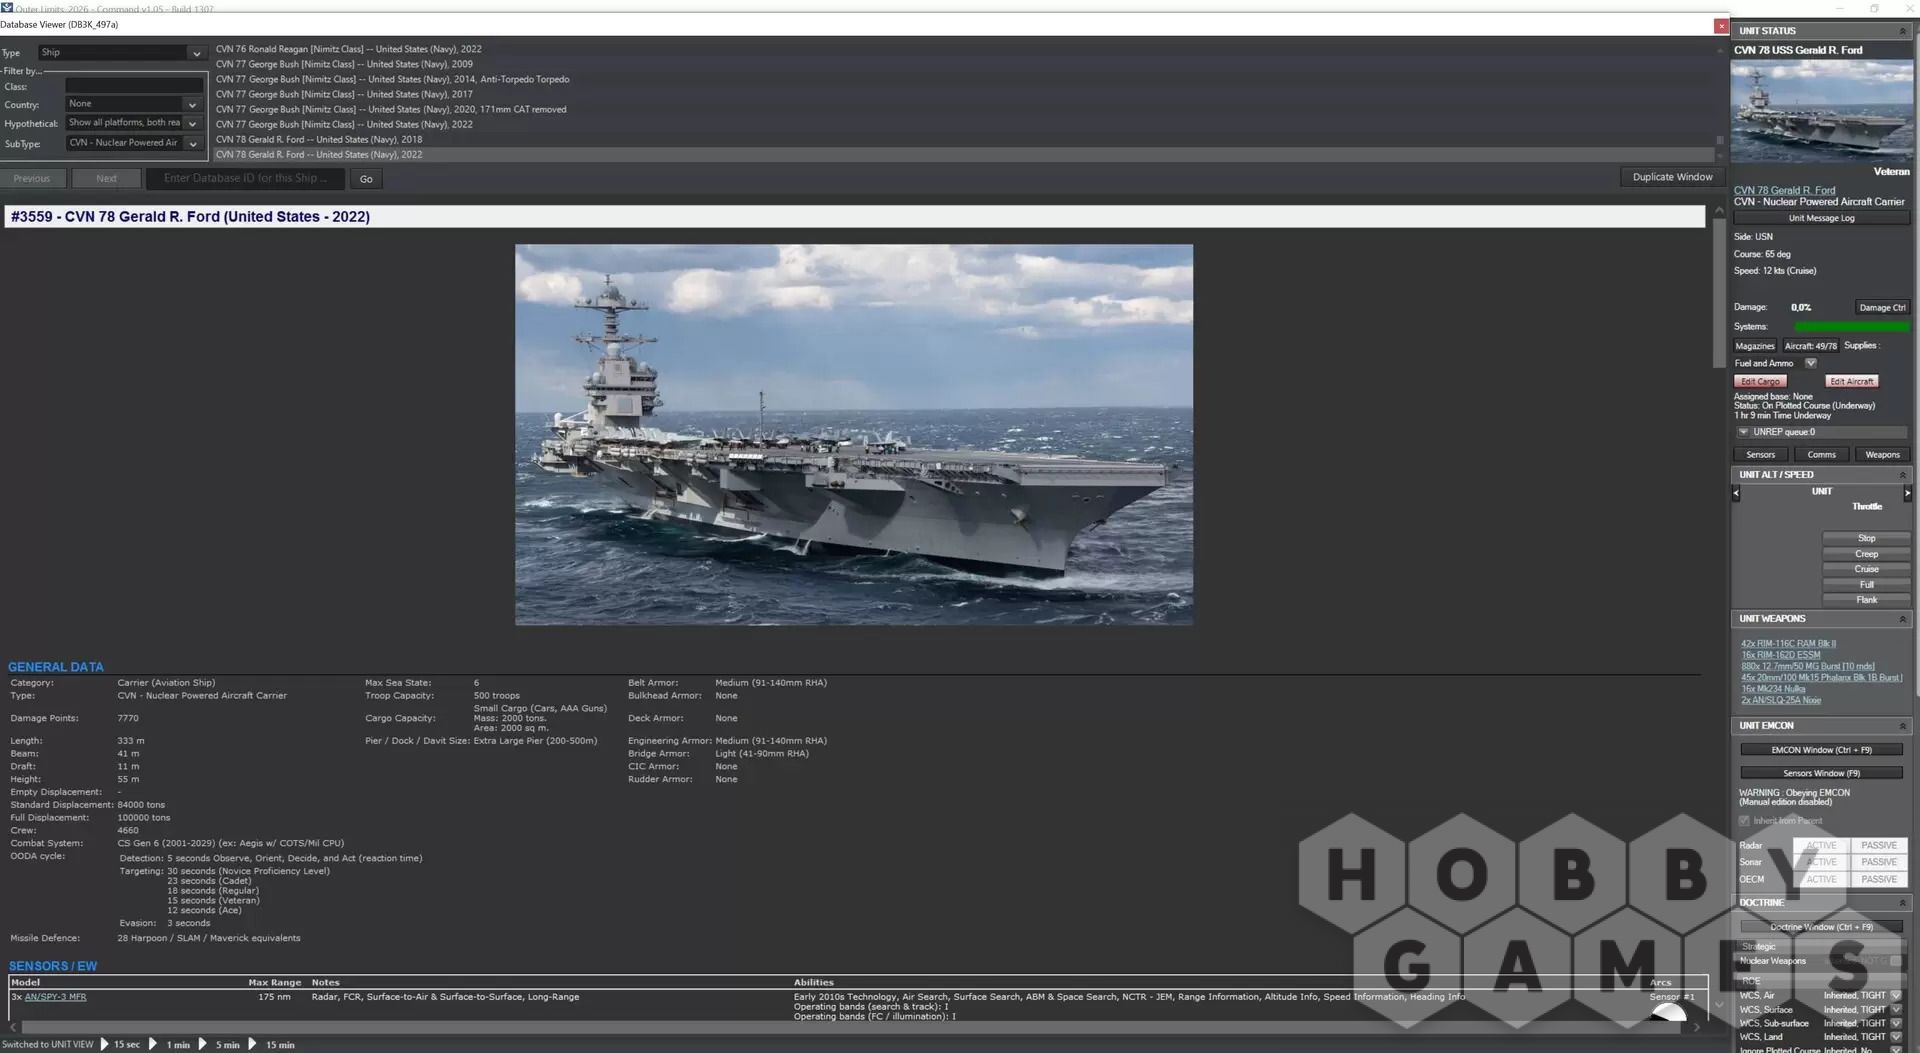Set Radar to ACTIVE
1920x1053 pixels.
1821,846
